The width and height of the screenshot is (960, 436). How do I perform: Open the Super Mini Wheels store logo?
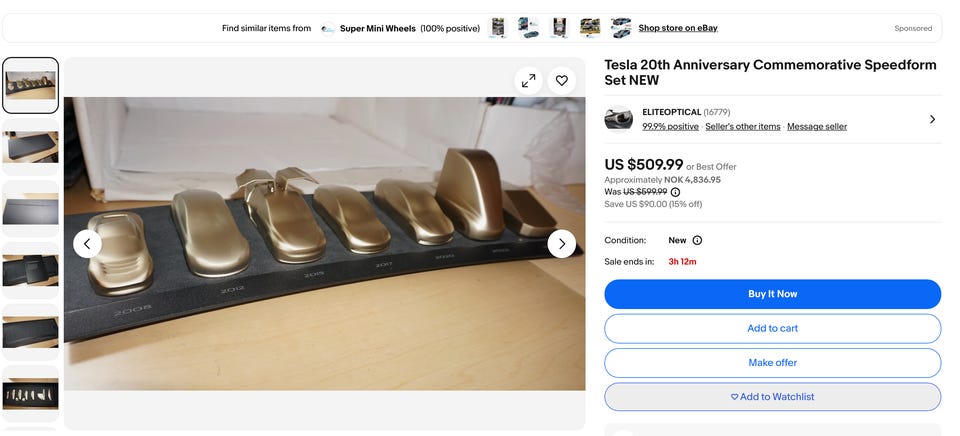point(328,28)
